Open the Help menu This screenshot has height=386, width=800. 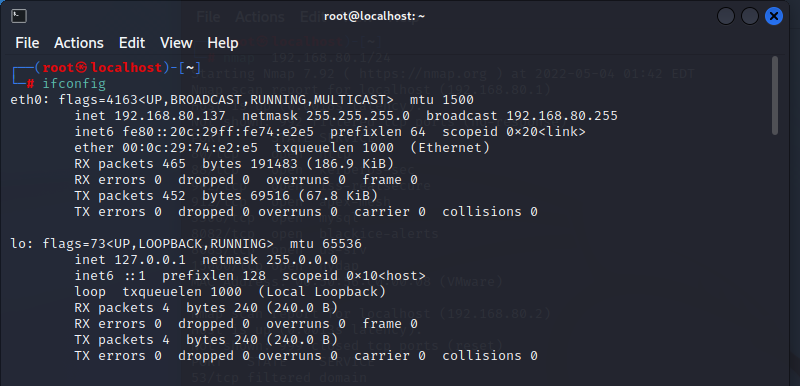click(x=222, y=43)
